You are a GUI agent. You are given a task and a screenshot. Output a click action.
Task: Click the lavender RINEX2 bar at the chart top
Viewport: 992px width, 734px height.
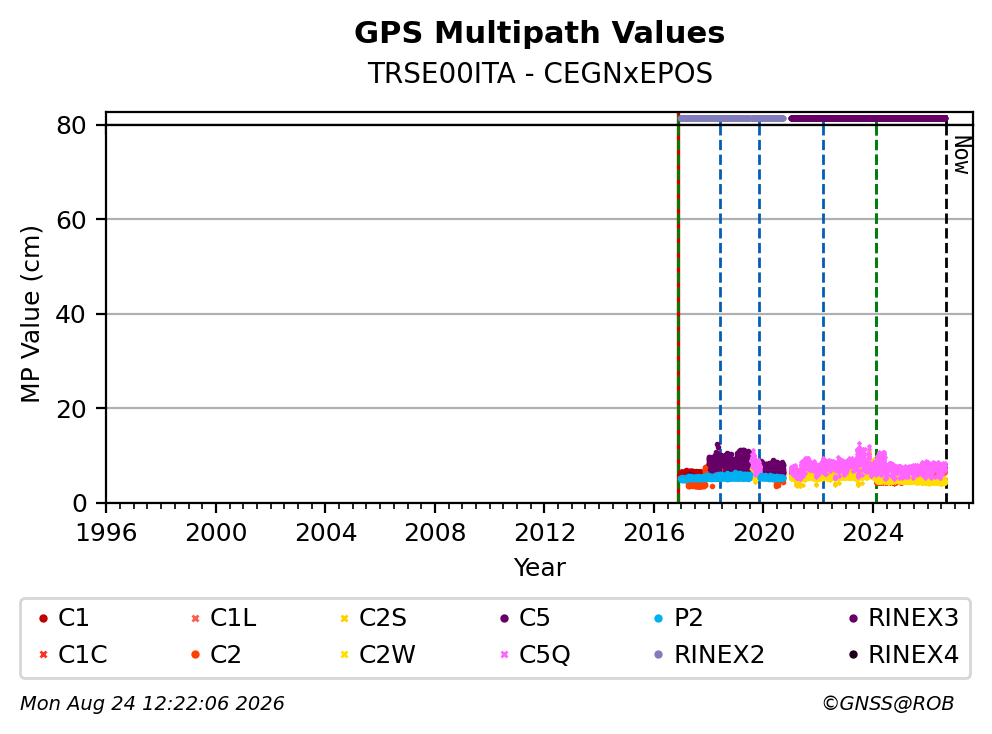coord(732,118)
